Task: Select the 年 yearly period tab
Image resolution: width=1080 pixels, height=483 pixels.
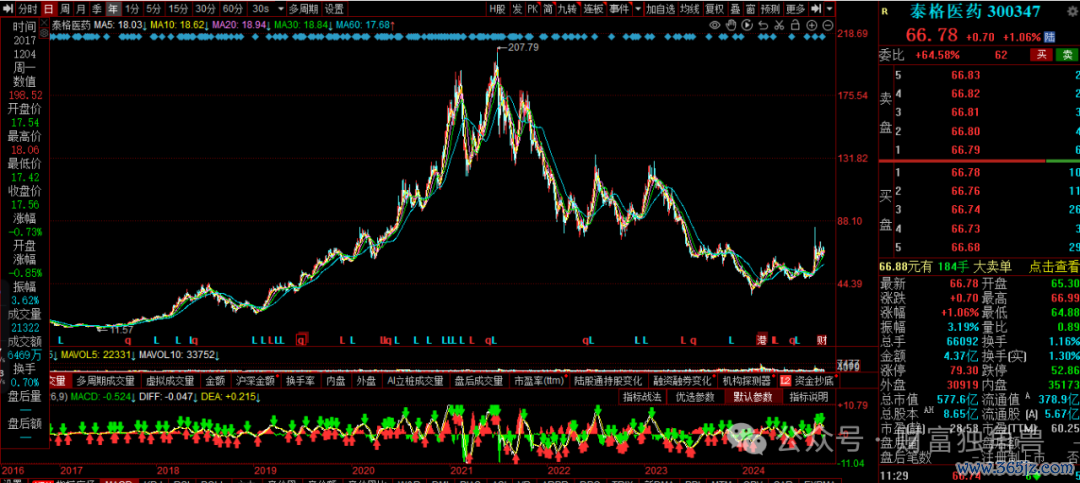Action: pos(113,9)
